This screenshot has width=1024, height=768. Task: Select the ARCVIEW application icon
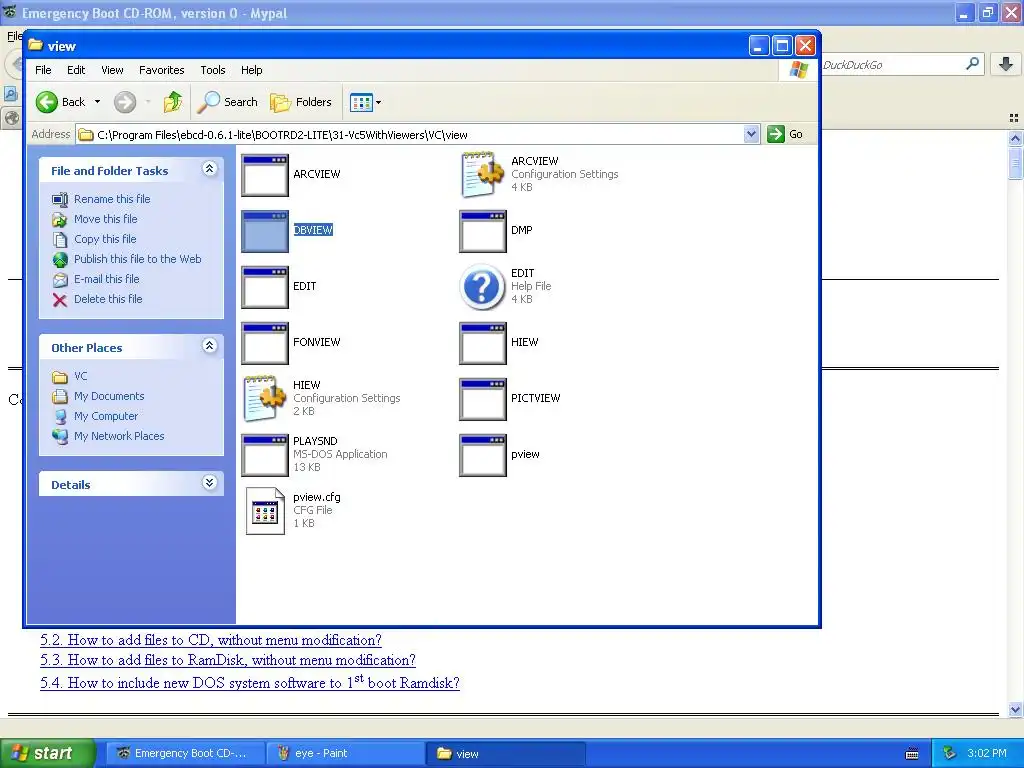pyautogui.click(x=264, y=175)
